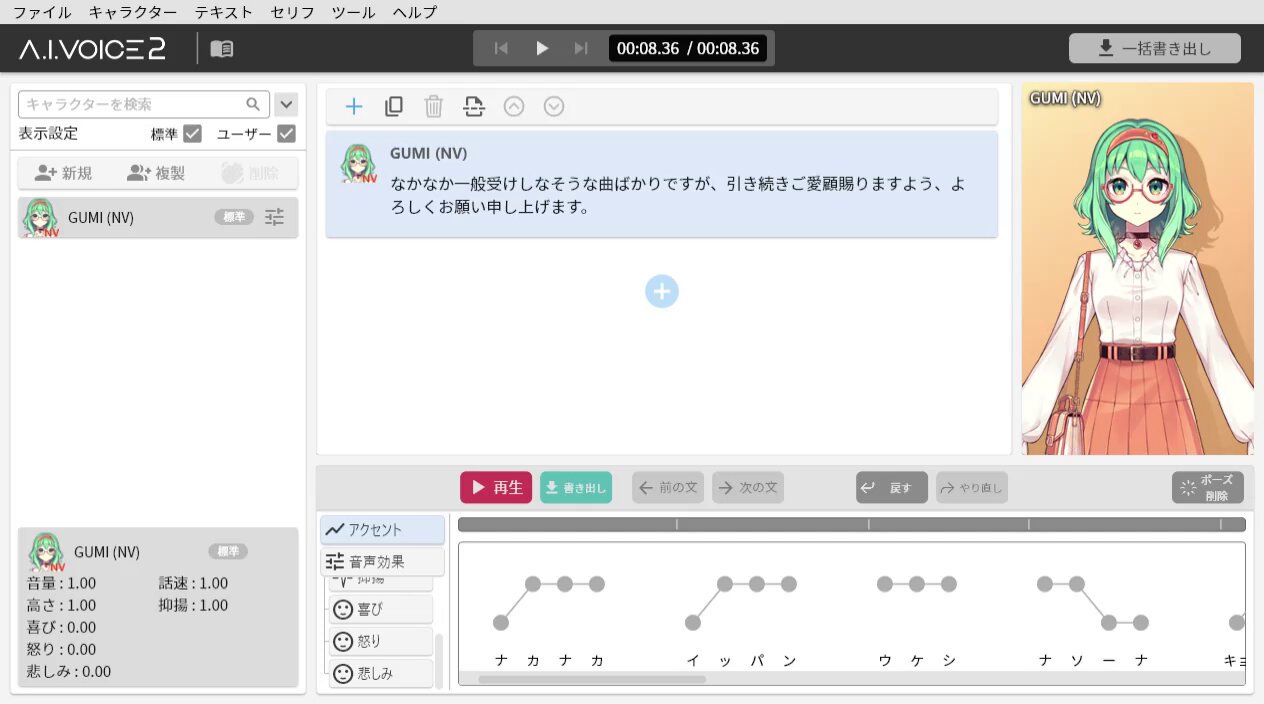The height and width of the screenshot is (704, 1264).
Task: Expand the dropdown next to search field
Action: [286, 104]
